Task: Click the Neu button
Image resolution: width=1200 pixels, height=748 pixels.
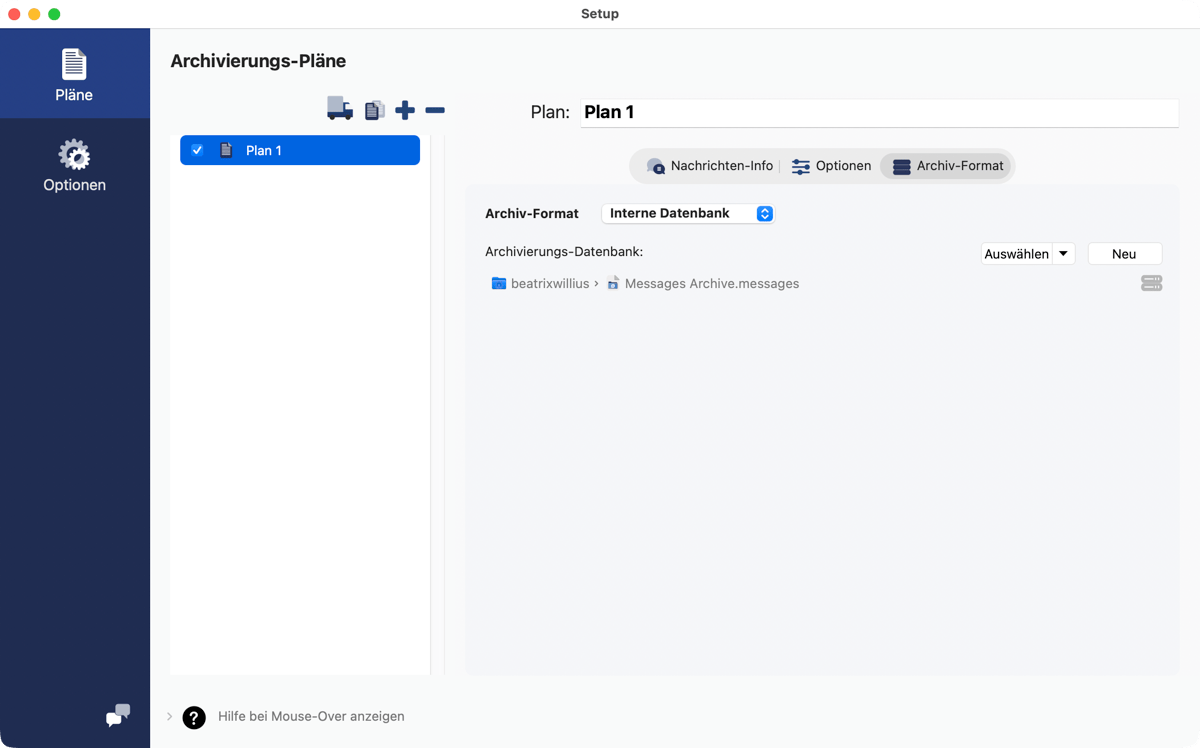Action: (x=1124, y=254)
